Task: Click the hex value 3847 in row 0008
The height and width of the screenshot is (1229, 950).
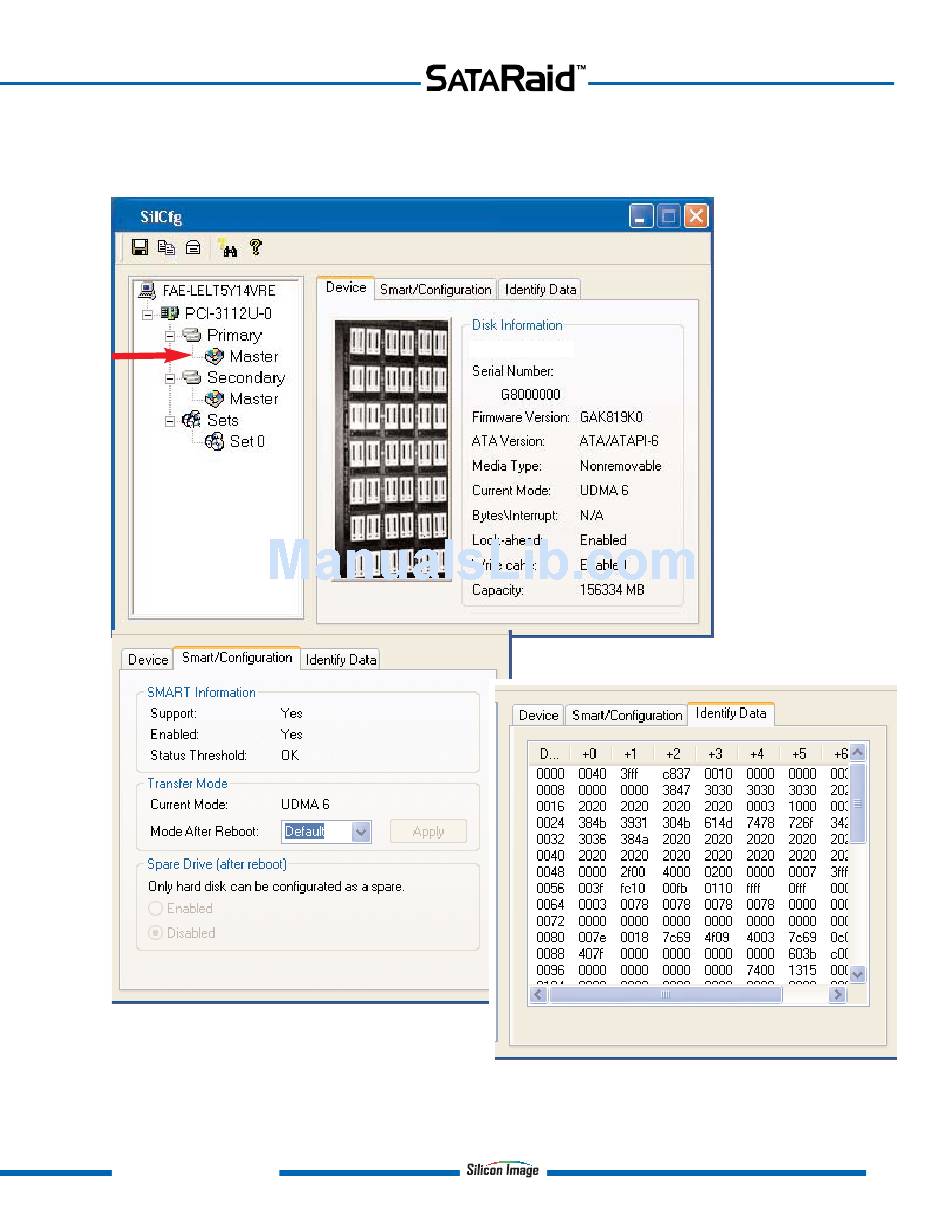Action: click(676, 790)
